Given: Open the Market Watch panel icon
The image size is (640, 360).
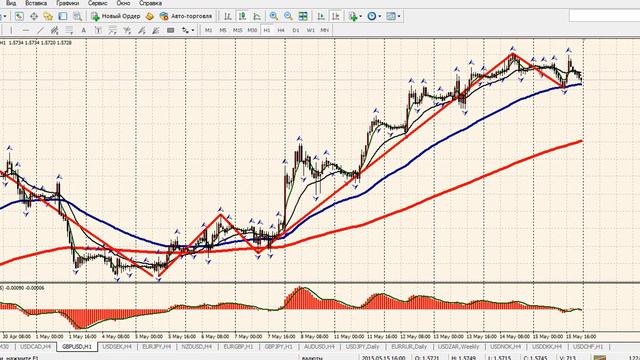Looking at the screenshot, I should [x=19, y=16].
